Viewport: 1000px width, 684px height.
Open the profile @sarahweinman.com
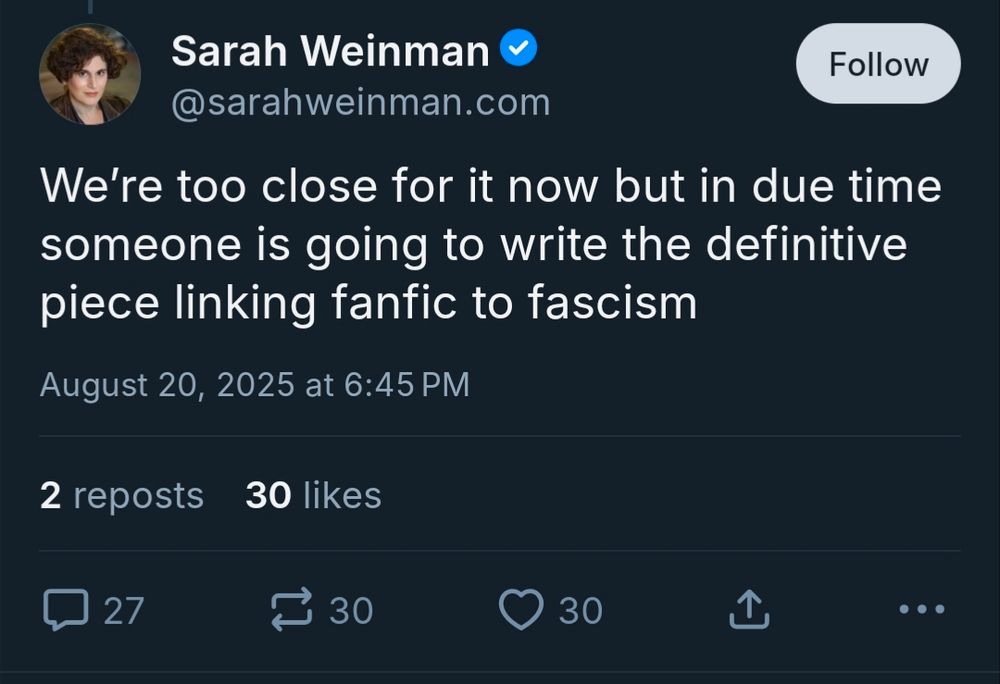[360, 101]
